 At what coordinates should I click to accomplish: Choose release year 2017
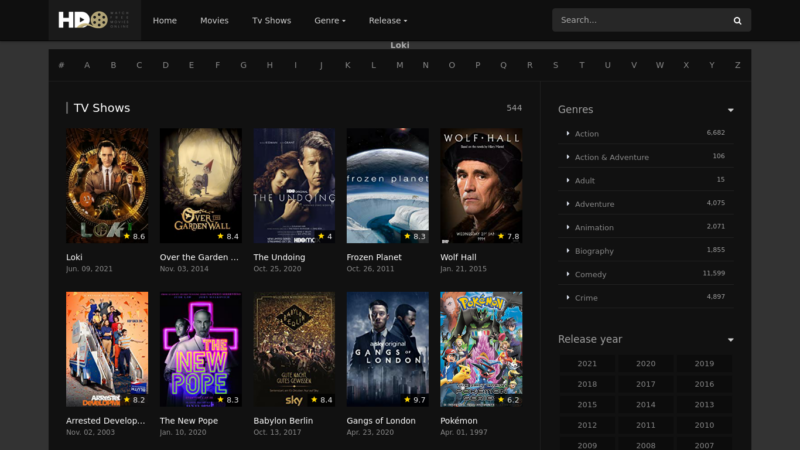(x=645, y=384)
